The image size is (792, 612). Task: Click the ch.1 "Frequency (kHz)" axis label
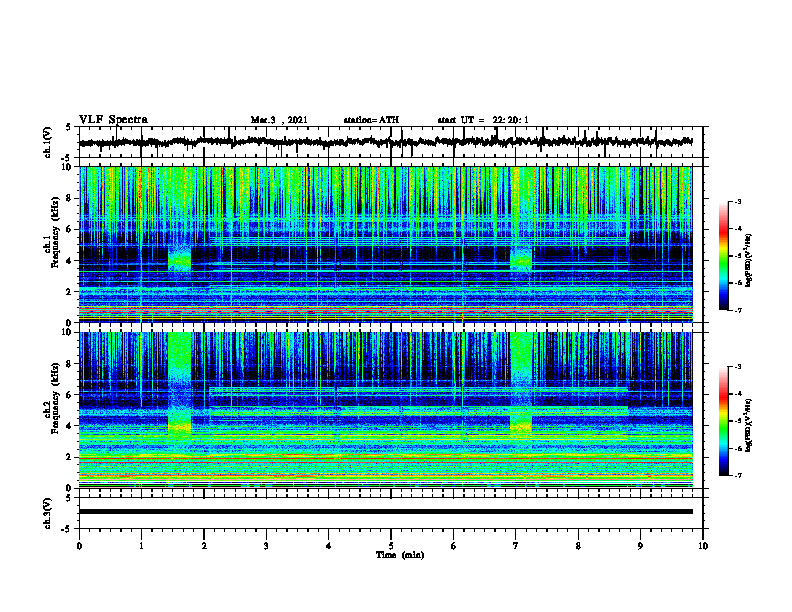(55, 232)
